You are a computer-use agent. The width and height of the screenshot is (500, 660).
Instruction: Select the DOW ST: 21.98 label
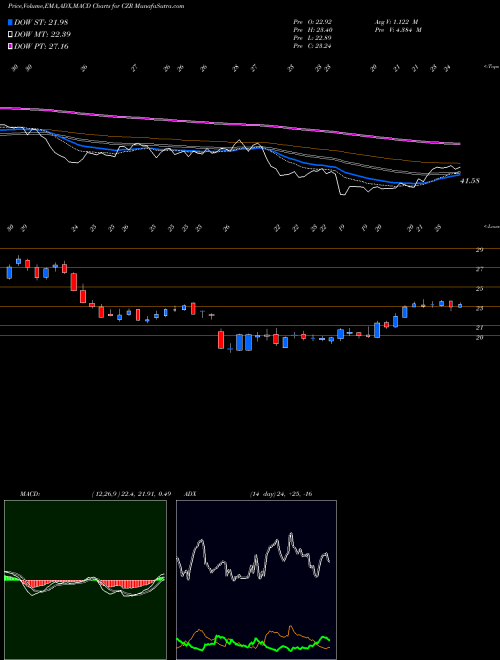pyautogui.click(x=41, y=22)
